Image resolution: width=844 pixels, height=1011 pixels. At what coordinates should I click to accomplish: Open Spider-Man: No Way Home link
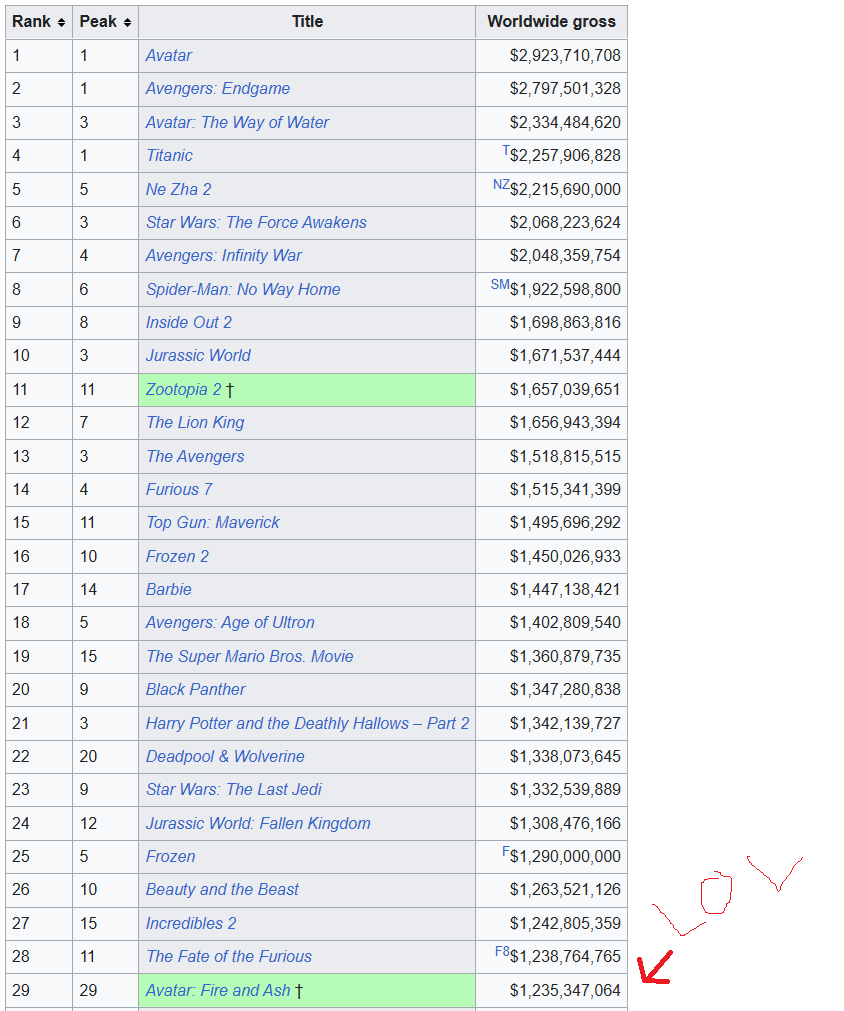(x=243, y=290)
